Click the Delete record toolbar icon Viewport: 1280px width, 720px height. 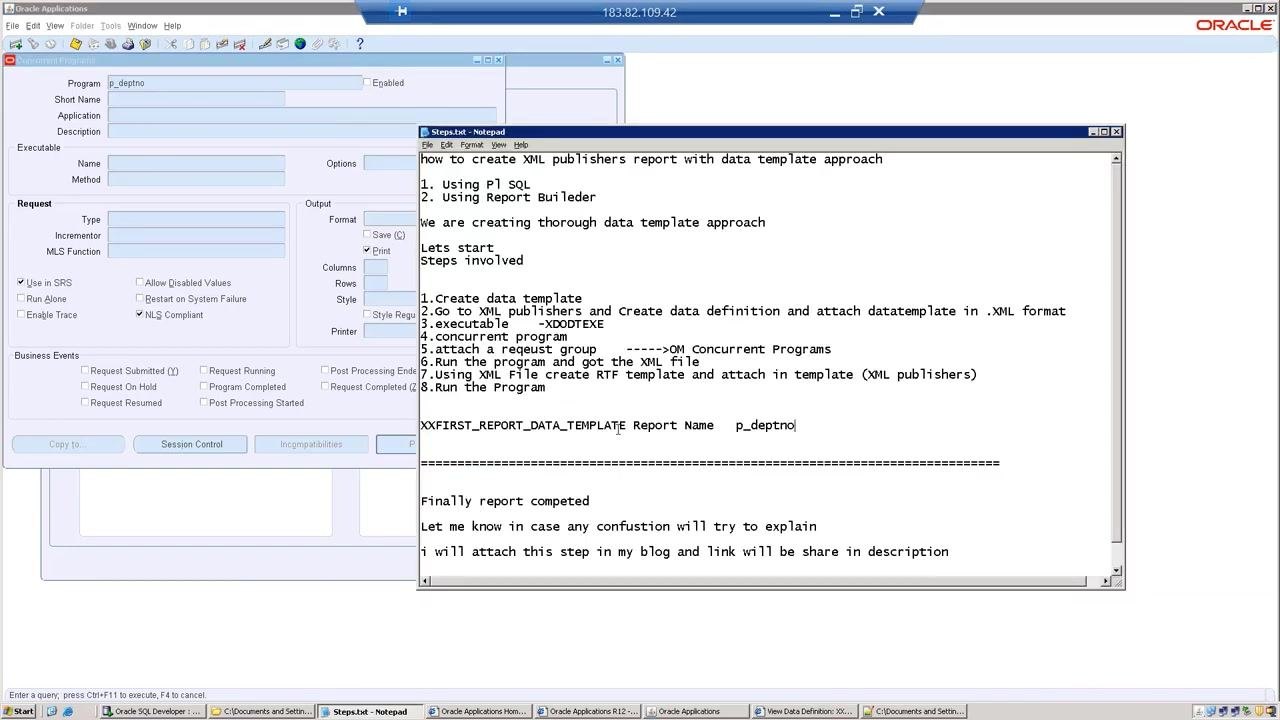tap(240, 44)
